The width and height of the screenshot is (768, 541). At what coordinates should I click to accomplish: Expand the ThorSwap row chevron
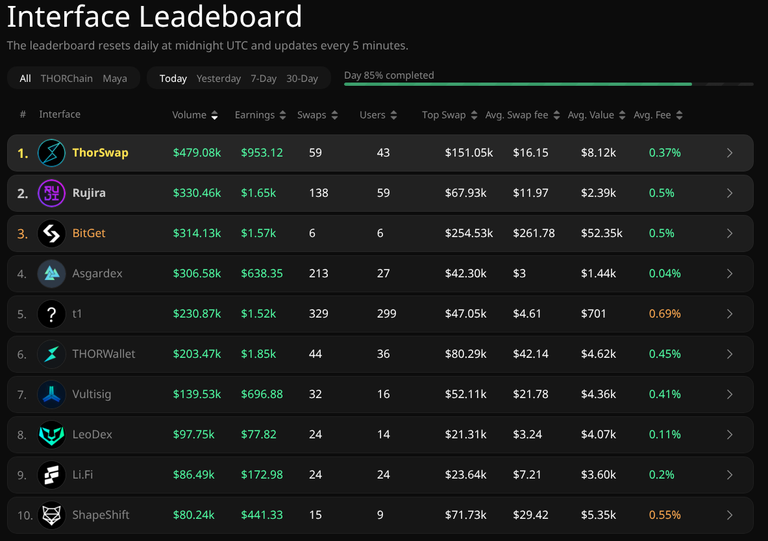(730, 153)
